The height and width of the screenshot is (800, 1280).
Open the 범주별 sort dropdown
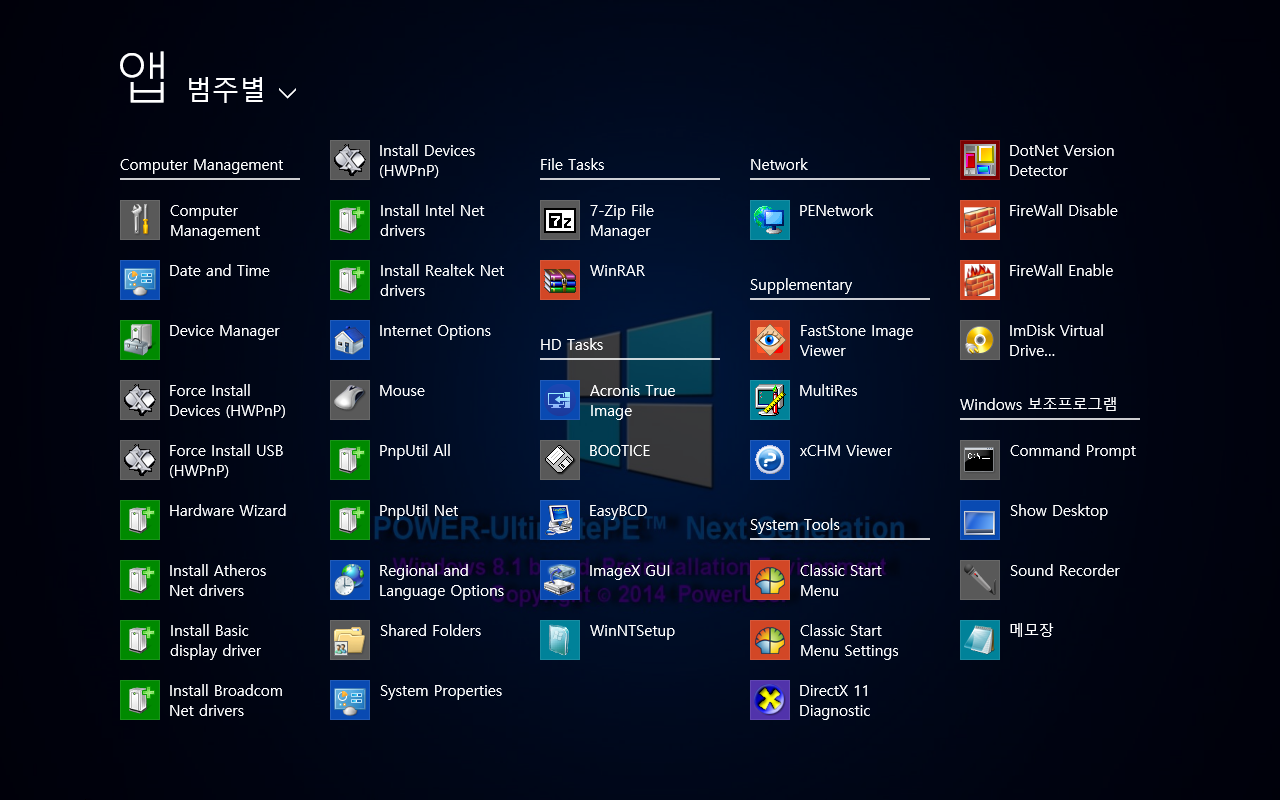242,91
